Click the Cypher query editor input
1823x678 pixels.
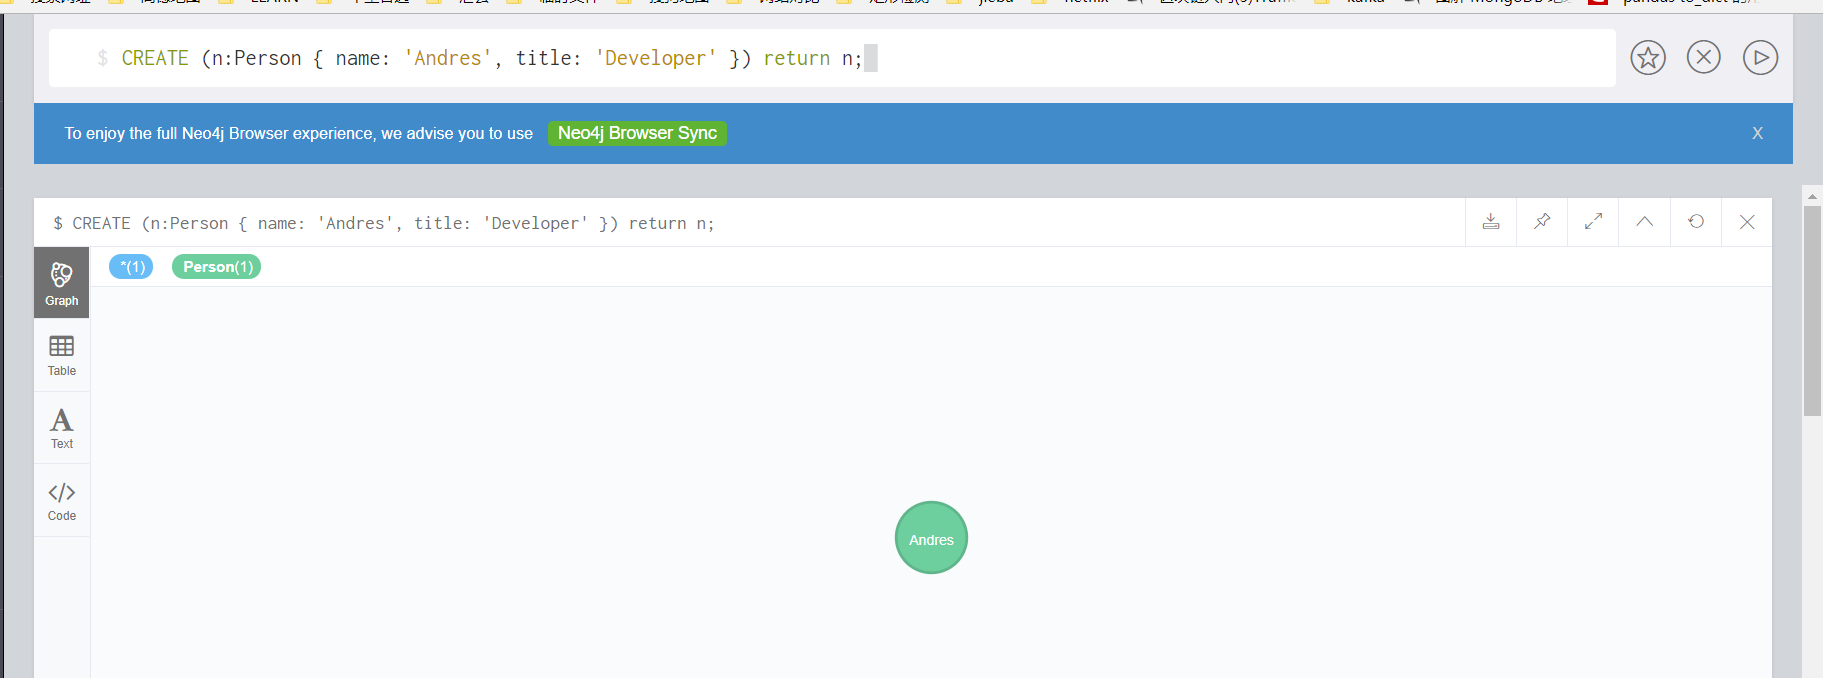click(x=832, y=58)
